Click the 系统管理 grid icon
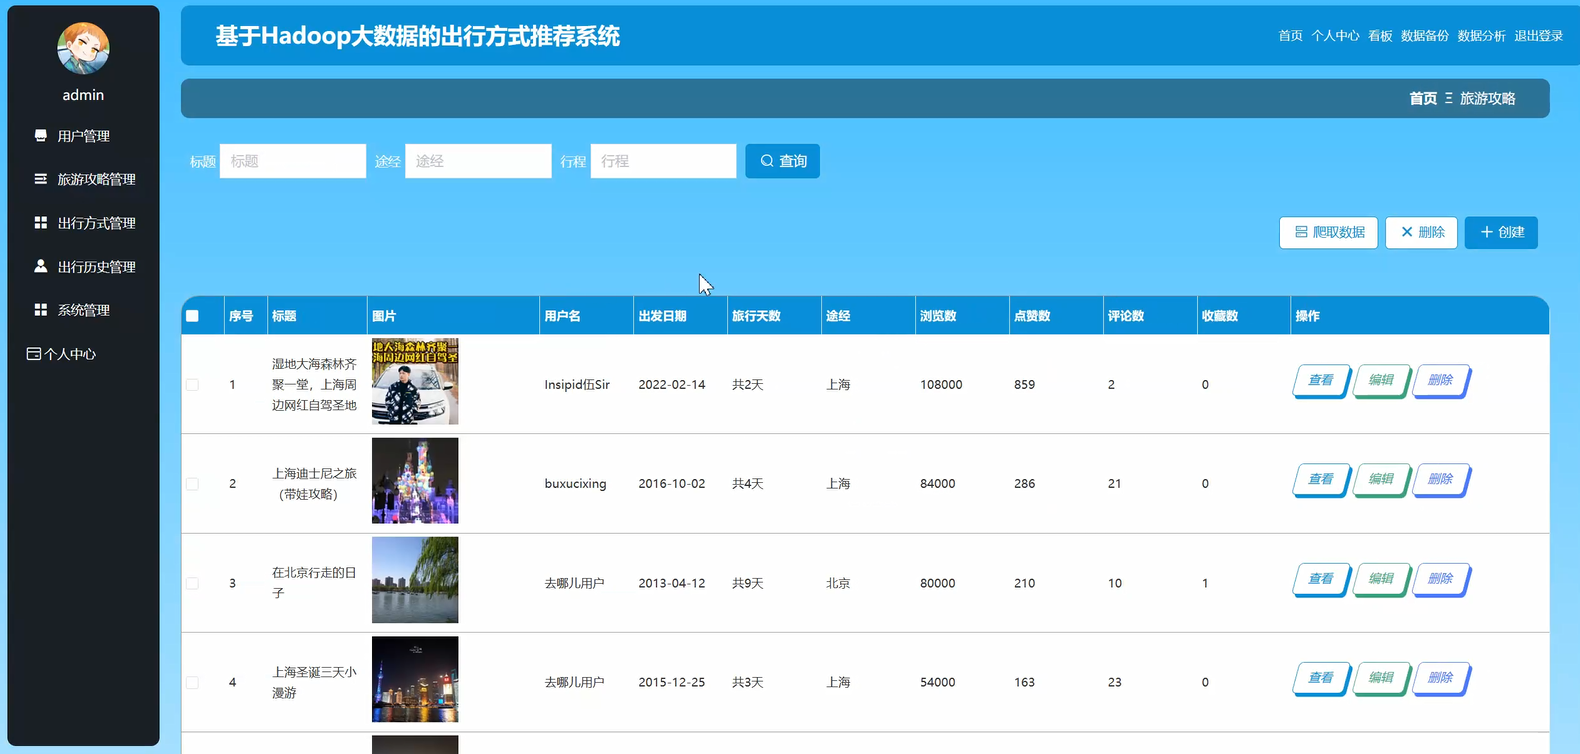 click(x=41, y=310)
